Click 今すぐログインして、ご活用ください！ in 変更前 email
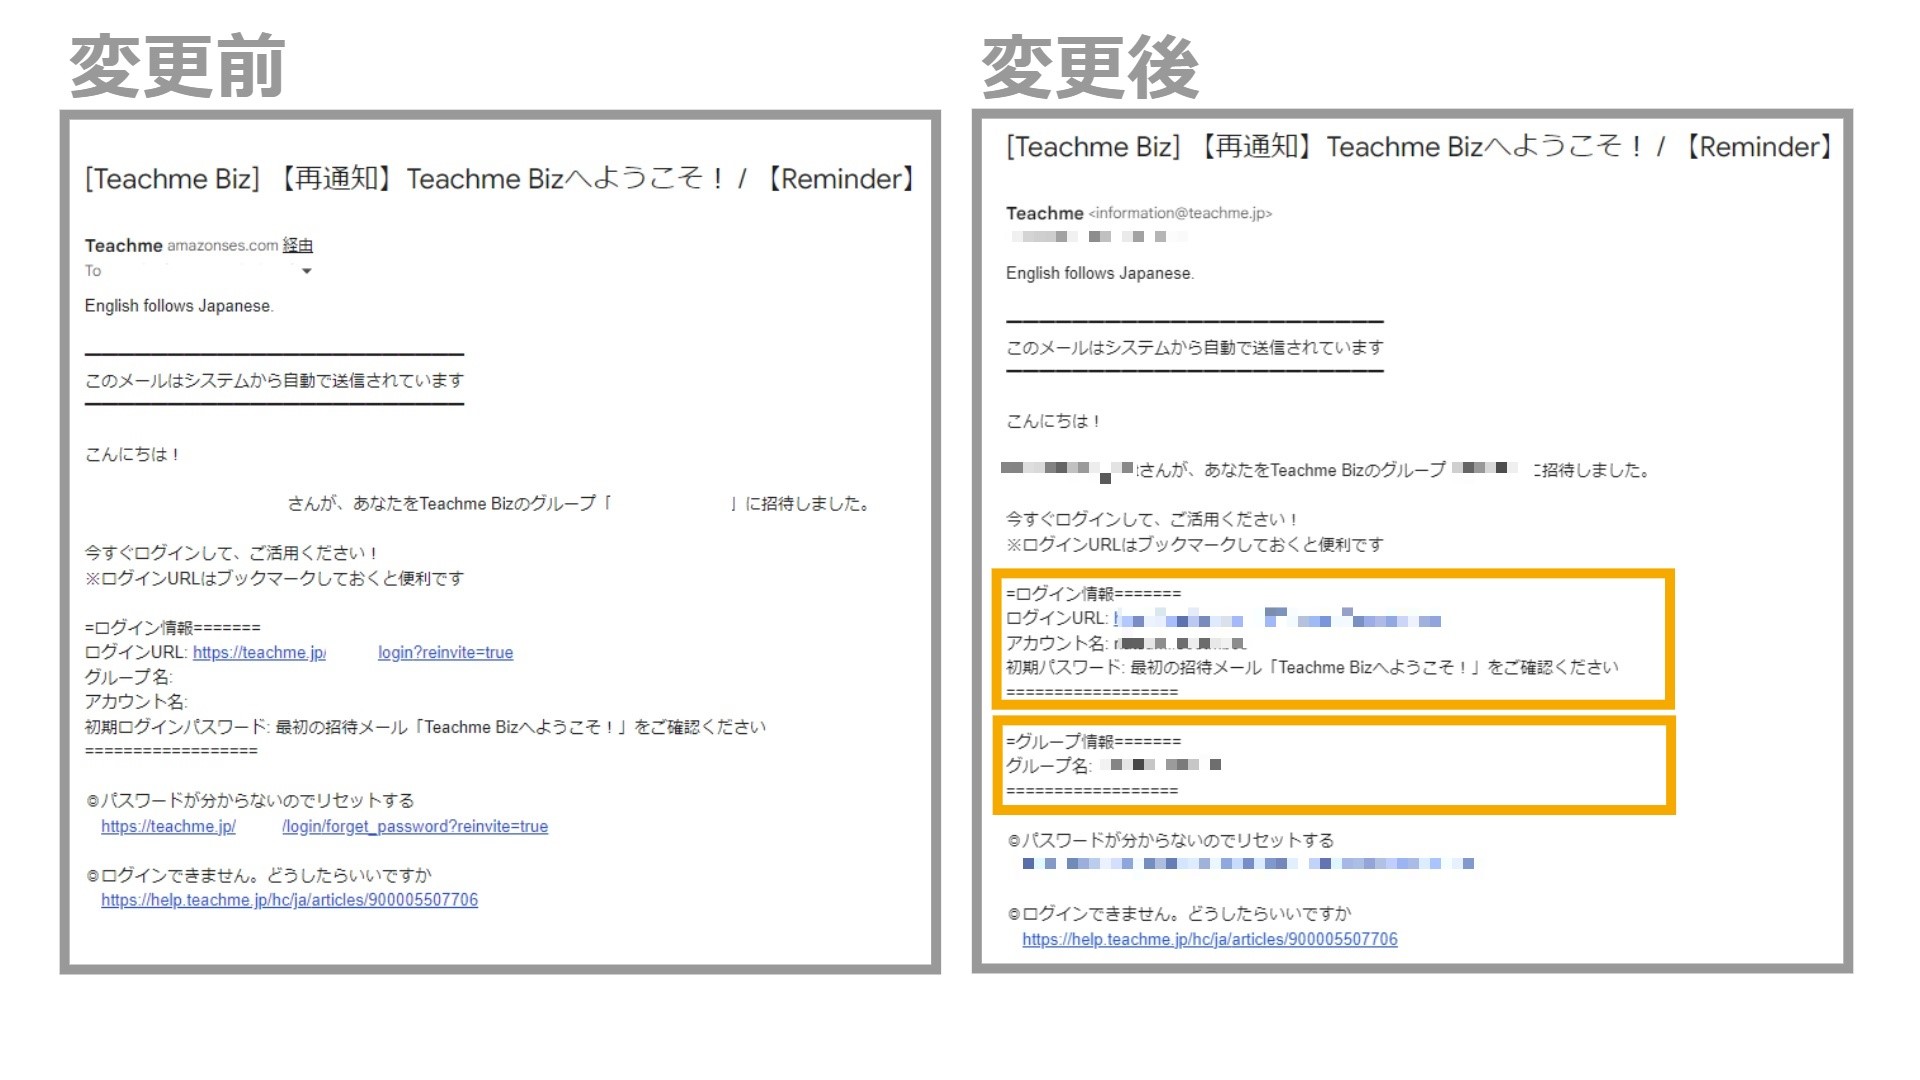Image resolution: width=1920 pixels, height=1080 pixels. click(231, 552)
